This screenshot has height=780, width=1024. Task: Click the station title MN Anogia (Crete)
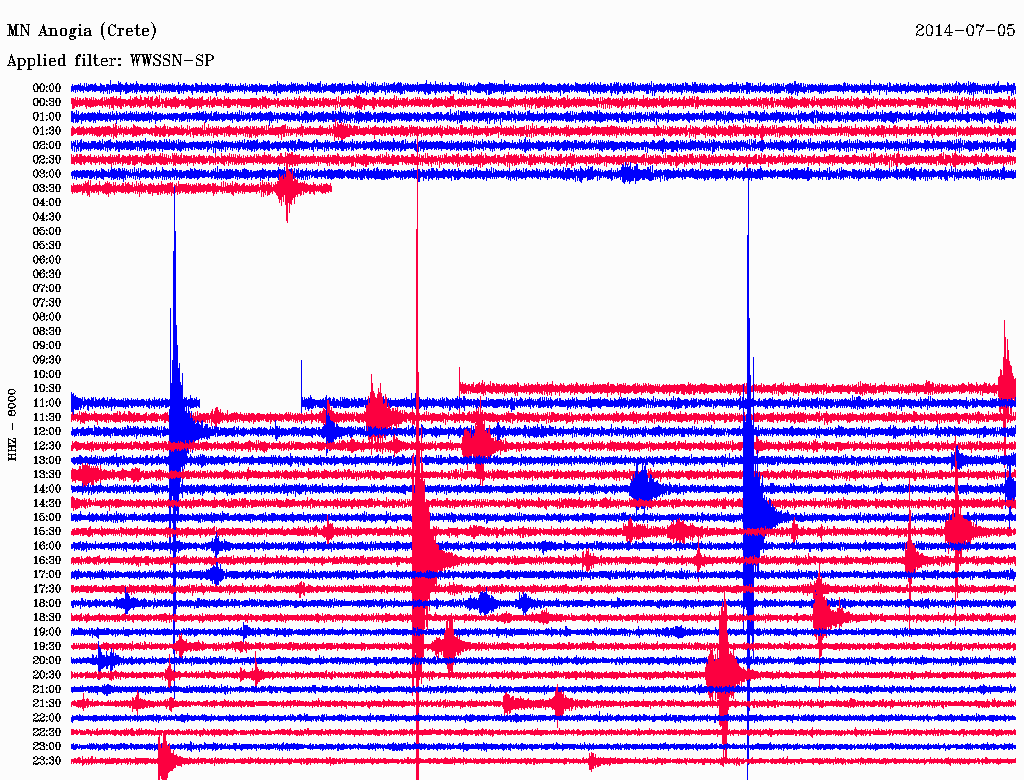click(82, 31)
